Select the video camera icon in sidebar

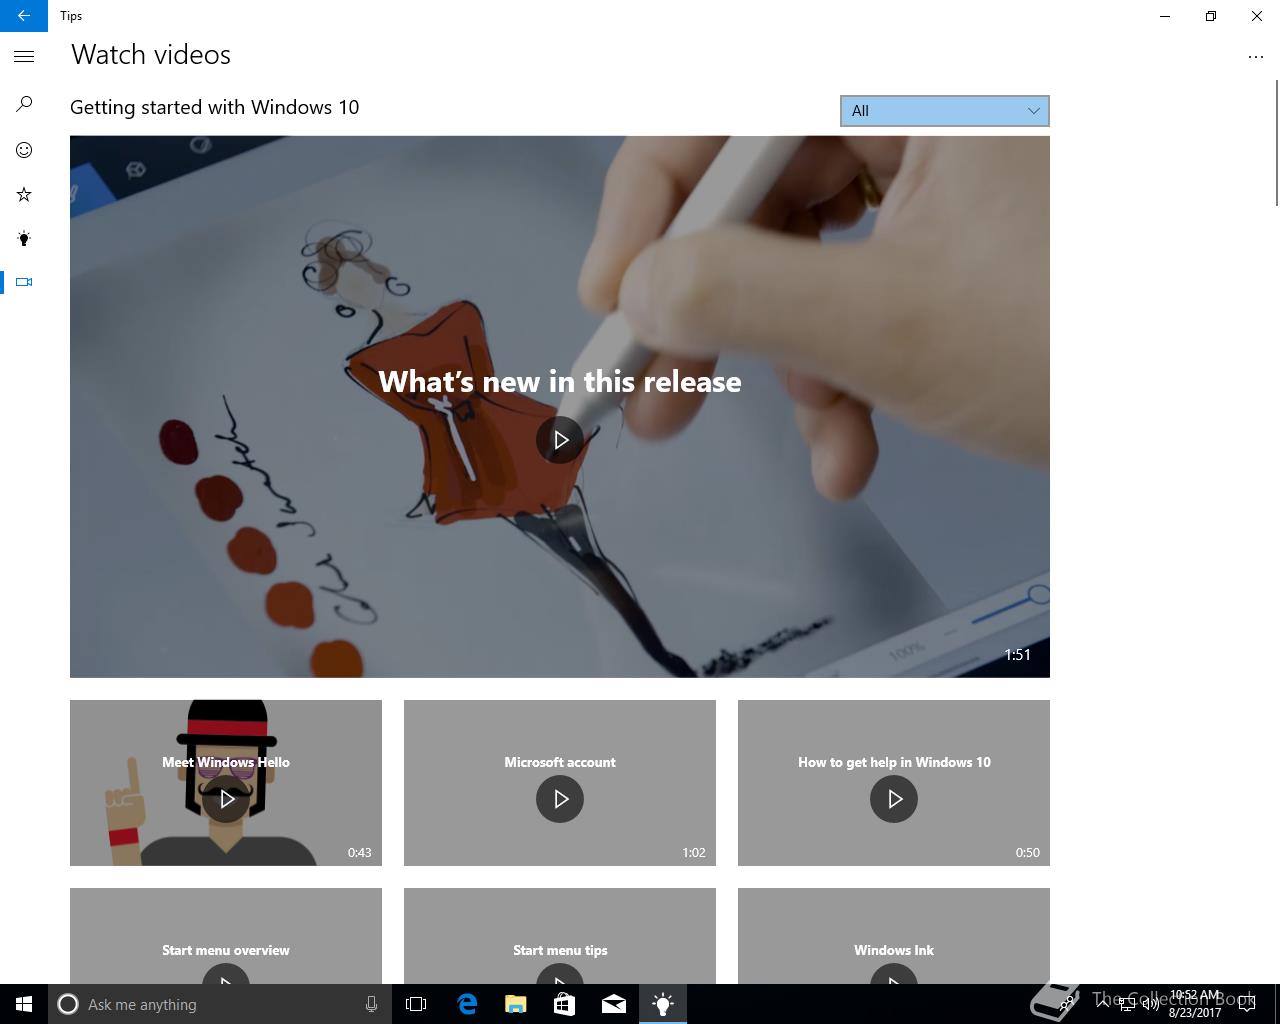click(x=24, y=282)
